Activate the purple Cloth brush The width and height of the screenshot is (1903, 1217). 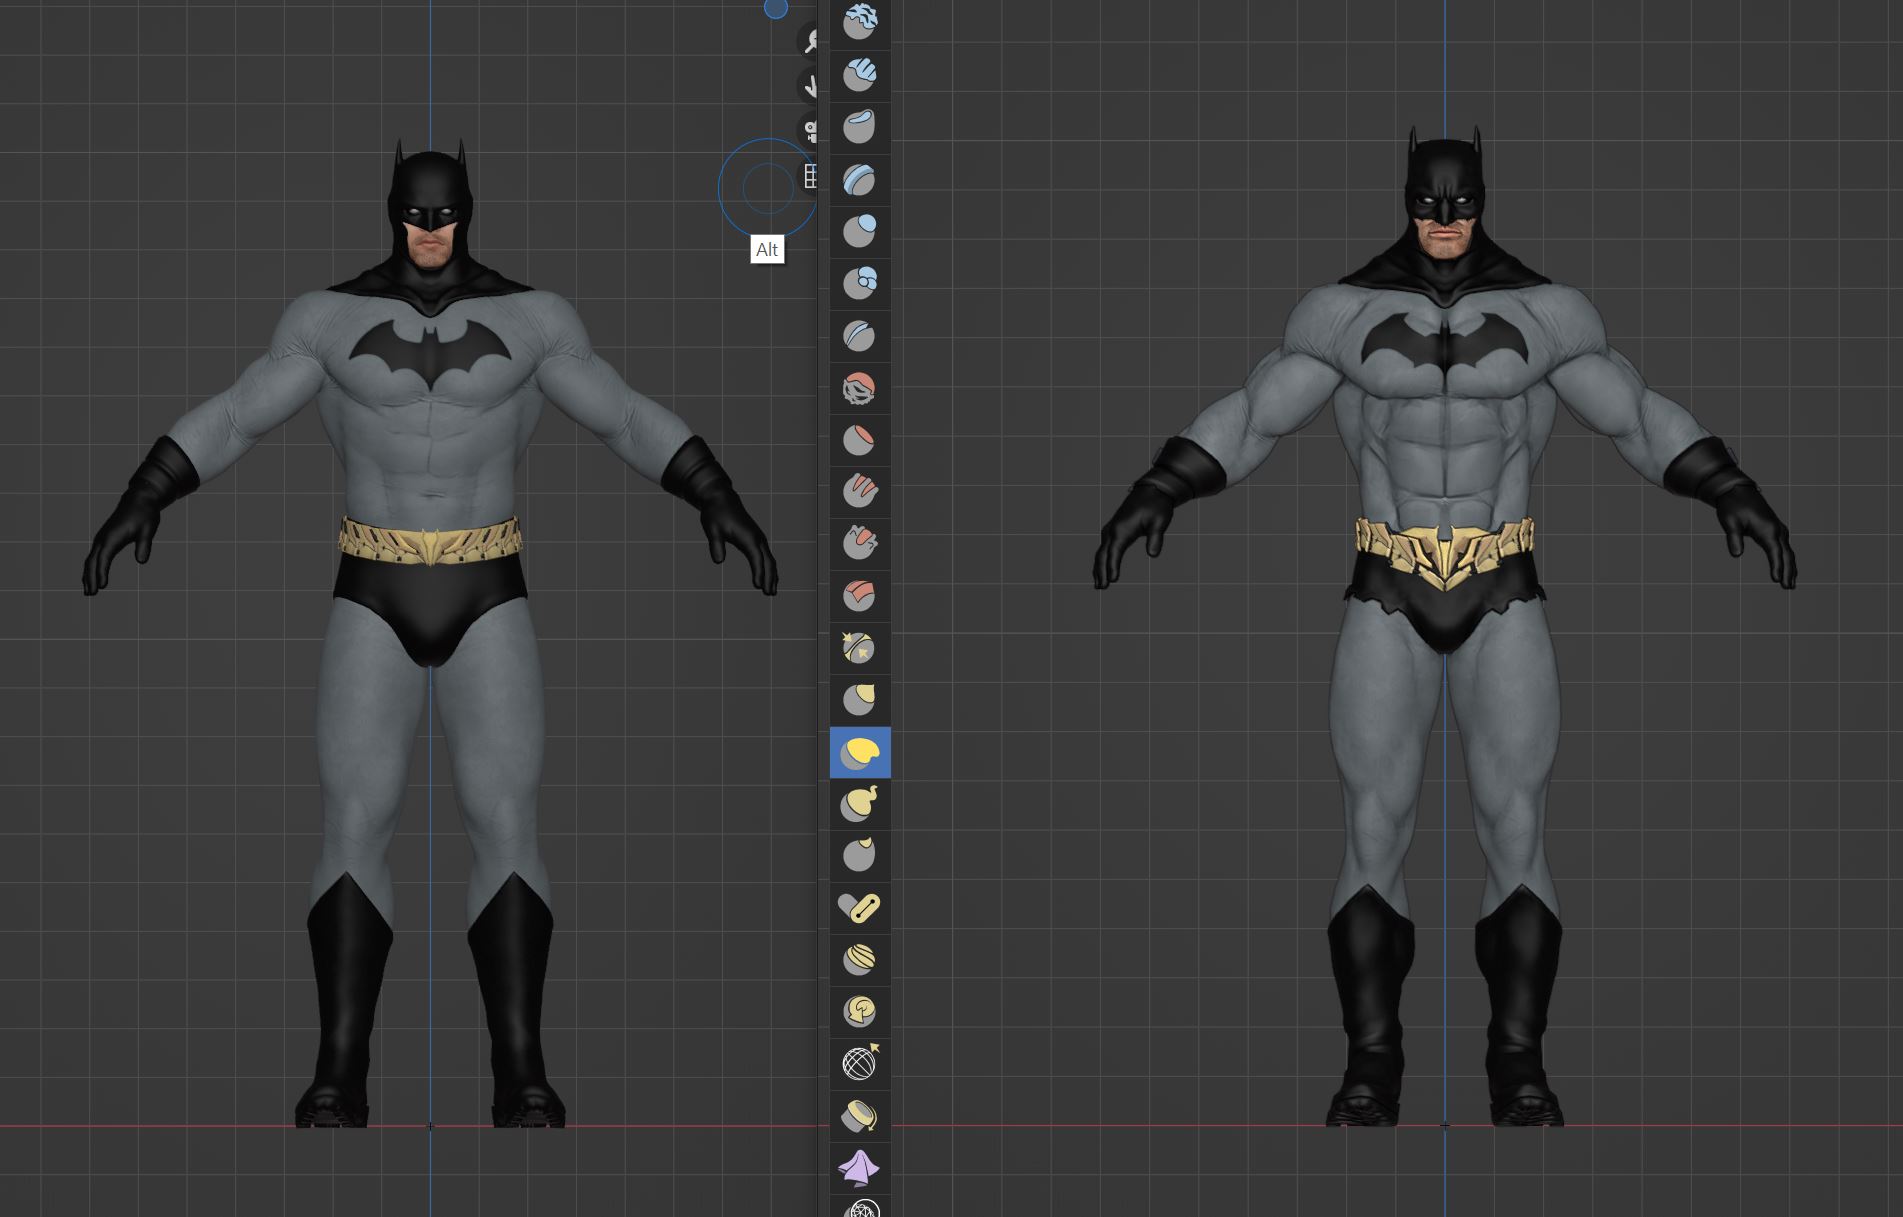point(859,1167)
